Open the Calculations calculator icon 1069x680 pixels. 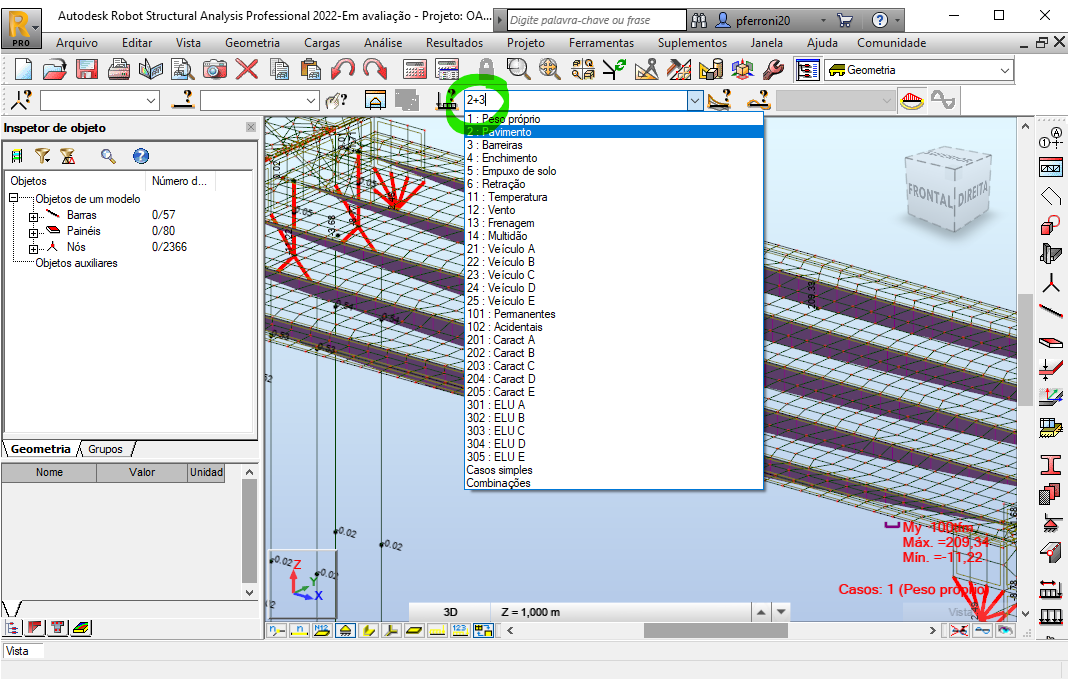point(414,68)
